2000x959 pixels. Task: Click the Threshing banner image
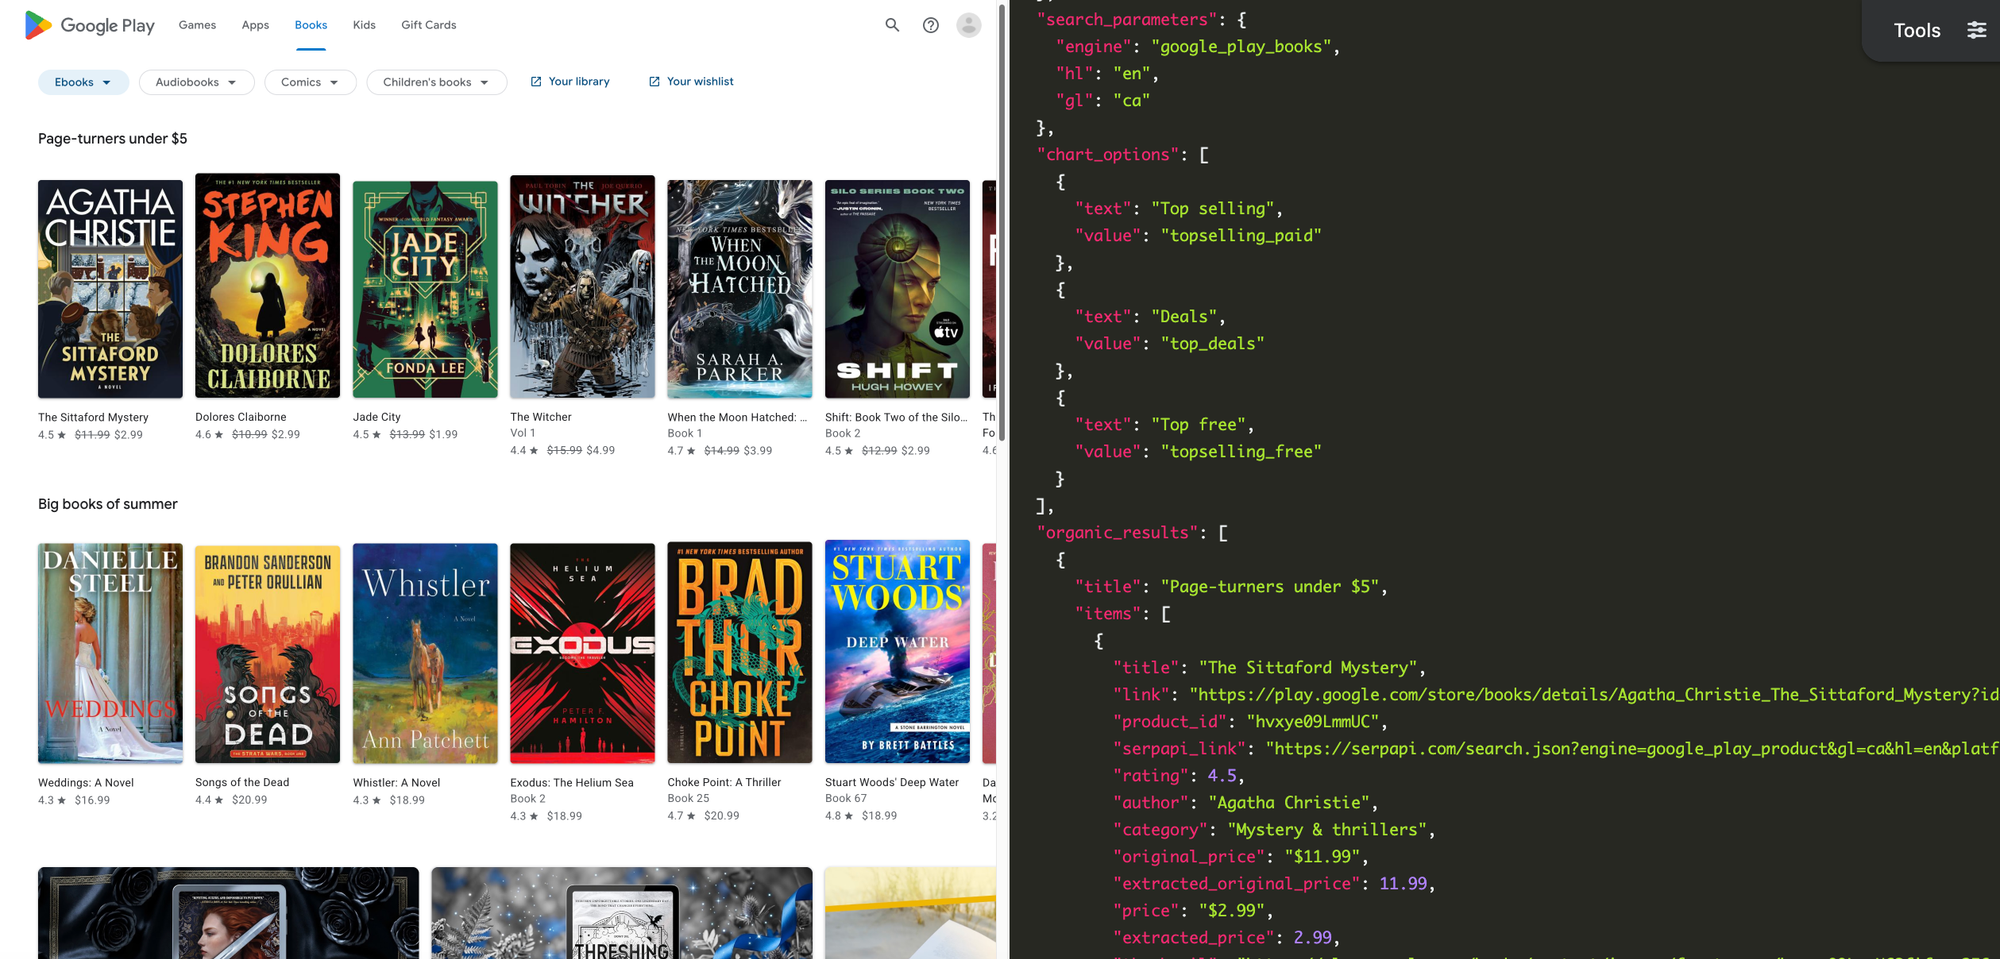tap(622, 913)
